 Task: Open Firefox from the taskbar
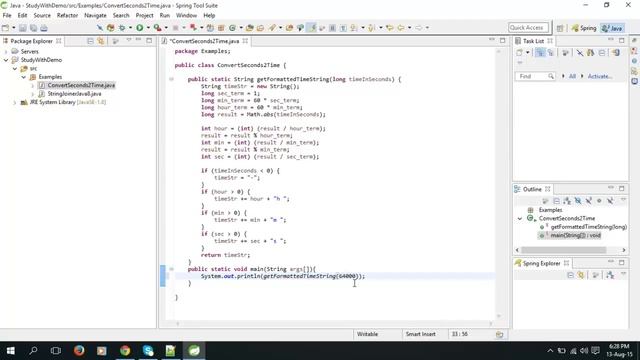click(x=79, y=351)
